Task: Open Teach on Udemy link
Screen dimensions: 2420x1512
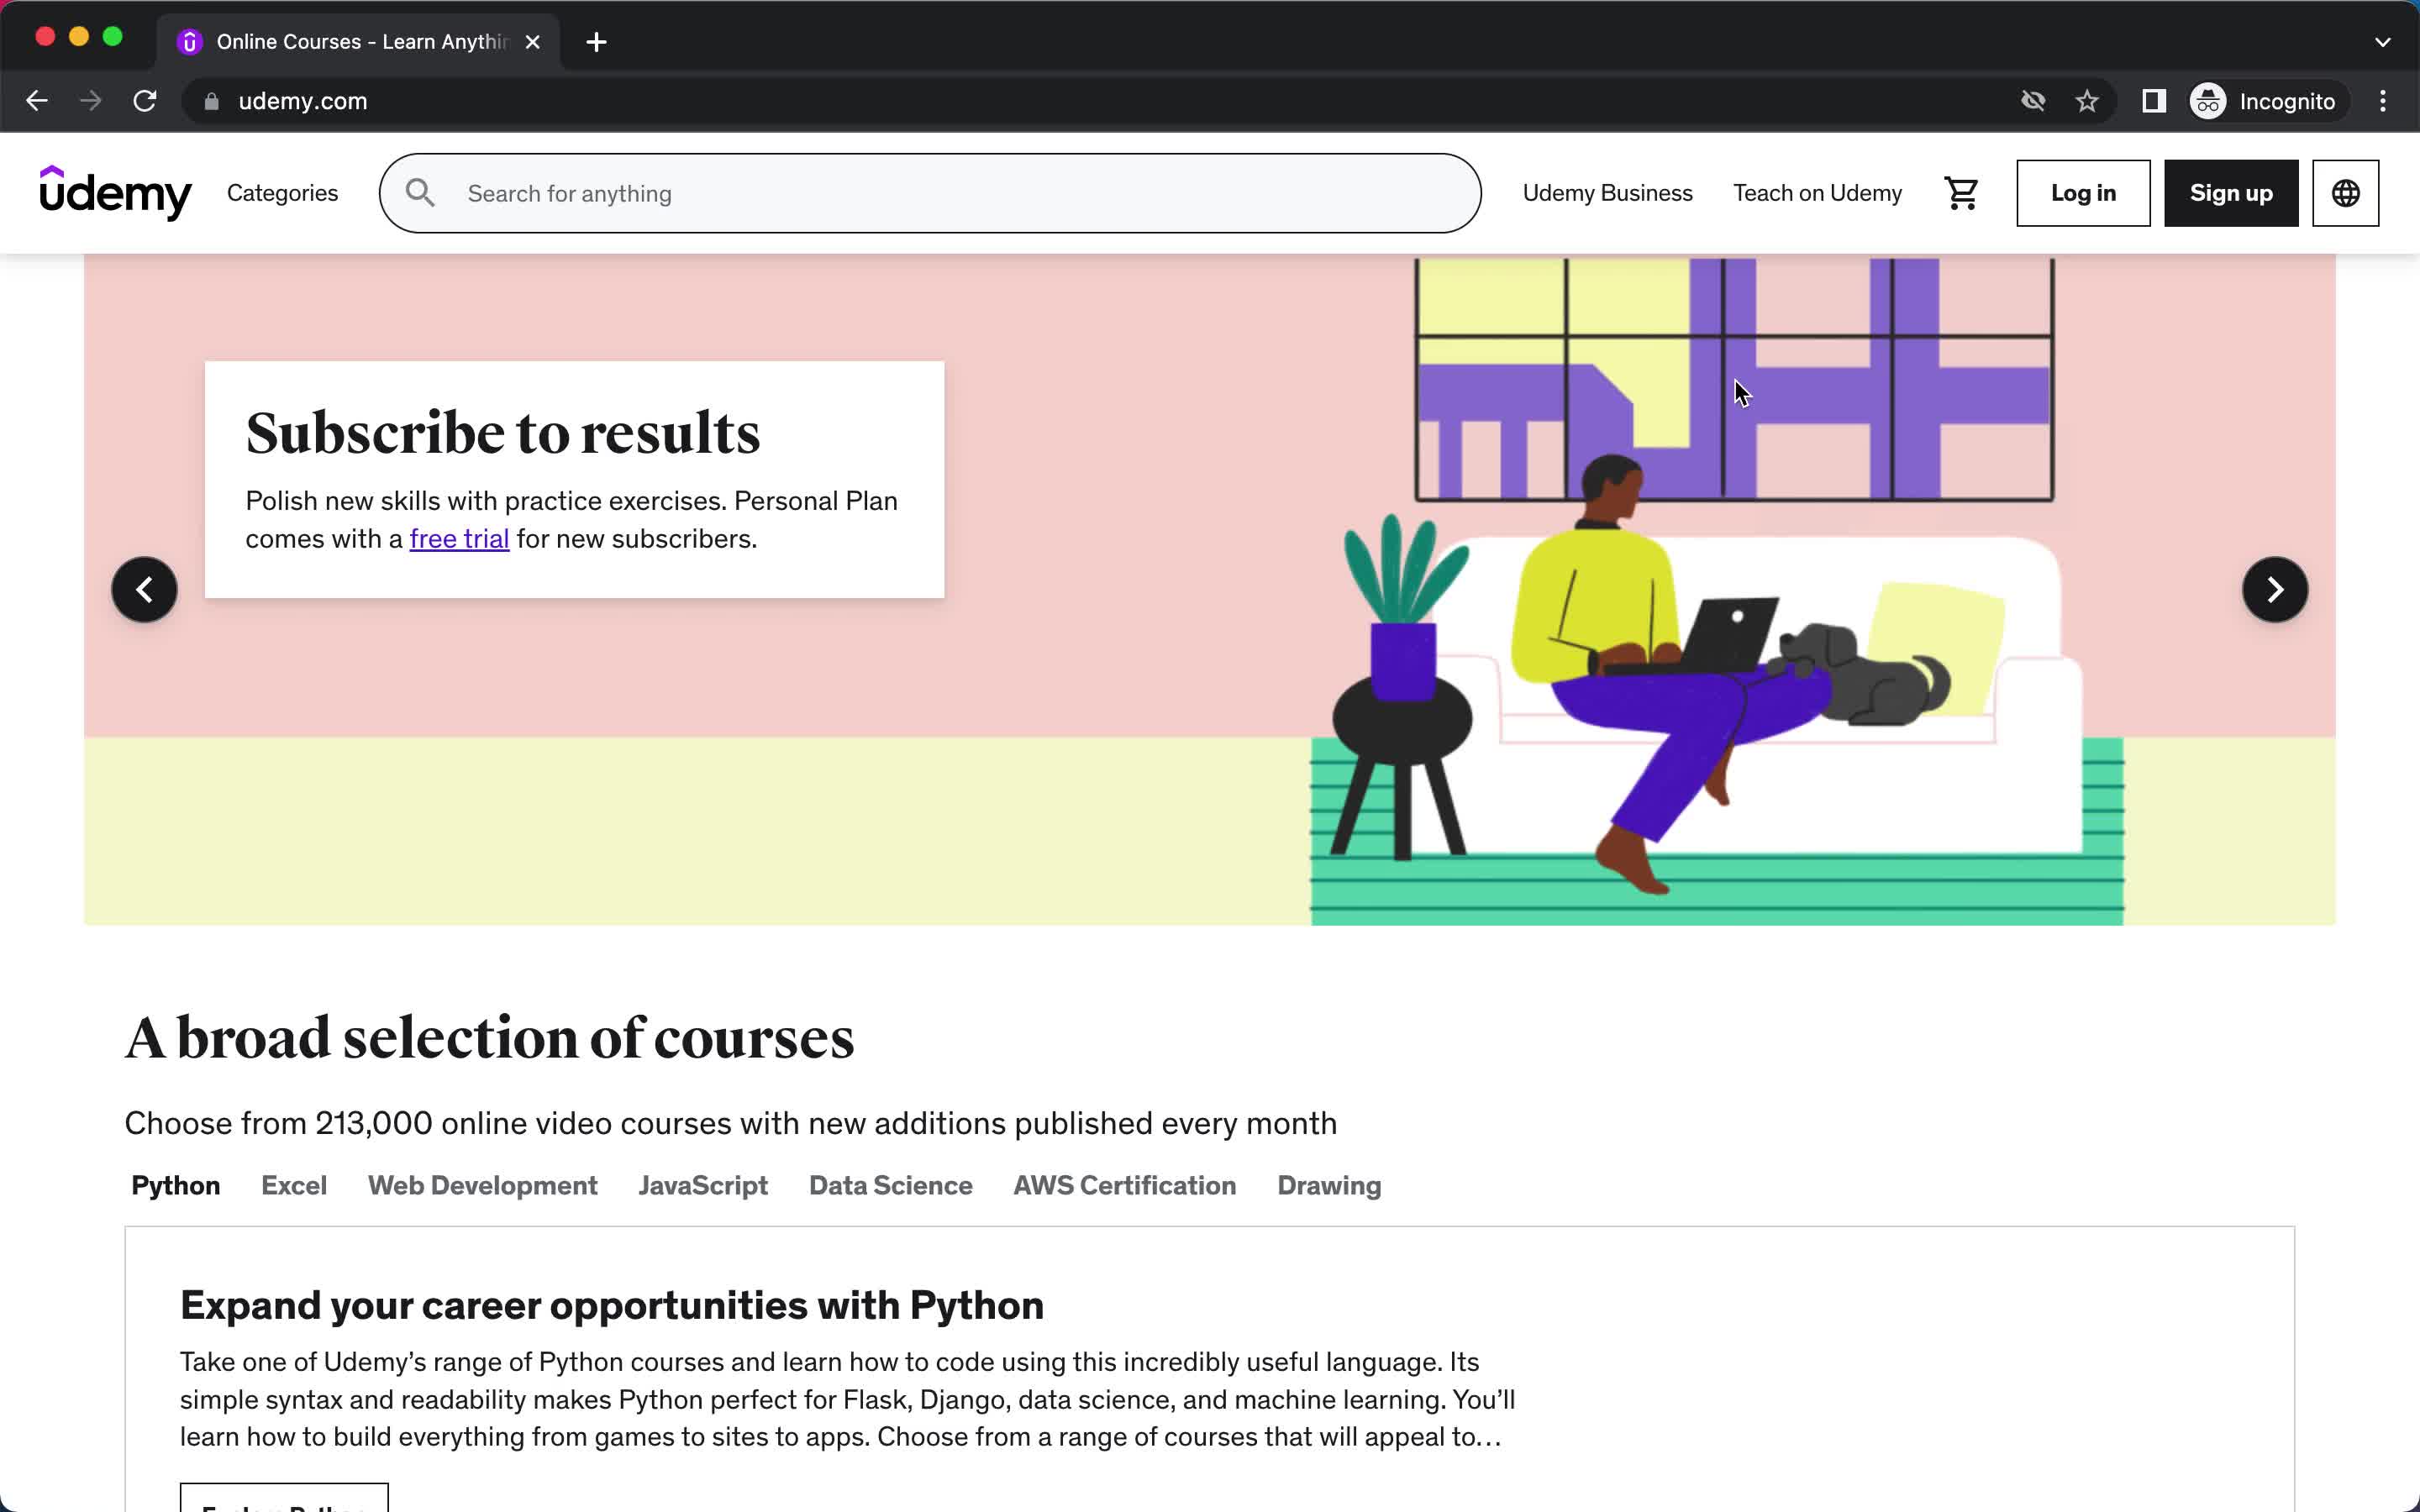Action: point(1817,193)
